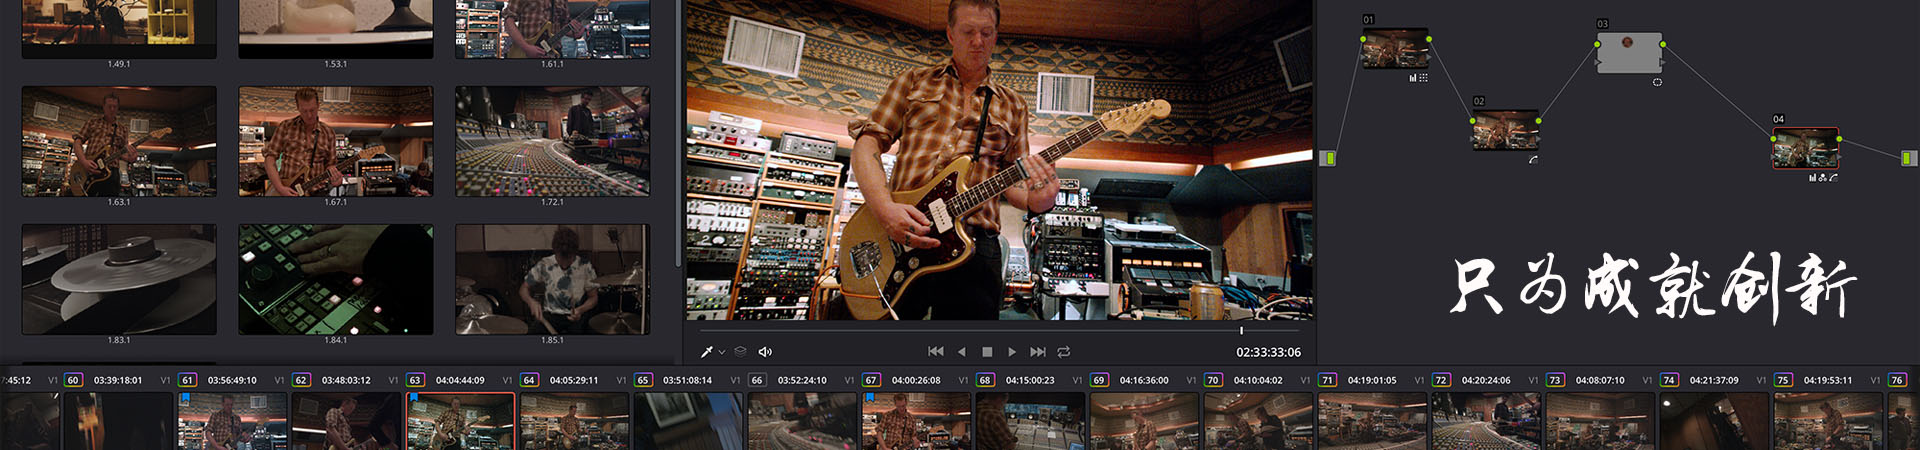Select the highlighted clip 63 thumbnail
This screenshot has height=450, width=1920.
pyautogui.click(x=460, y=421)
